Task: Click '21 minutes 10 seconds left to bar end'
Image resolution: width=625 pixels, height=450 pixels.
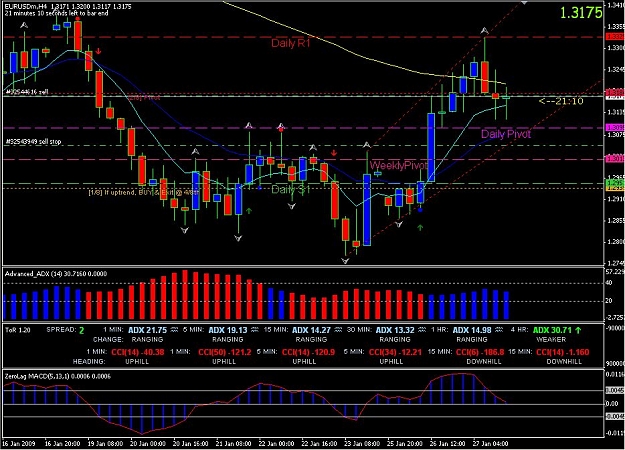Action: (56, 13)
